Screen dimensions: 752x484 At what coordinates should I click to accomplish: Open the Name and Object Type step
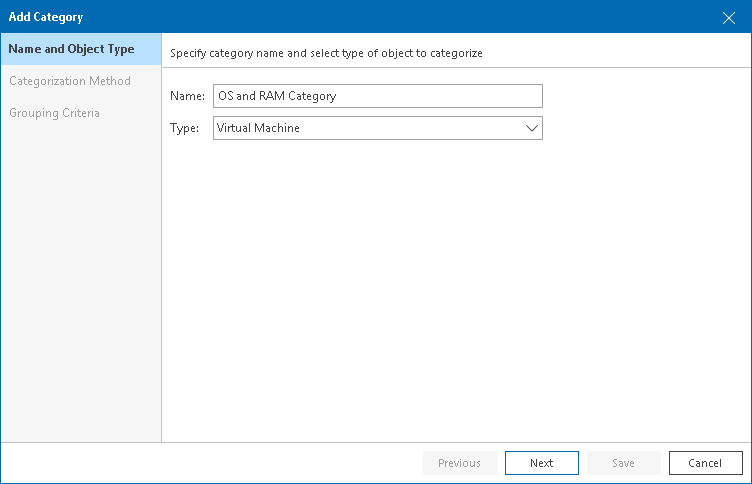click(x=71, y=49)
